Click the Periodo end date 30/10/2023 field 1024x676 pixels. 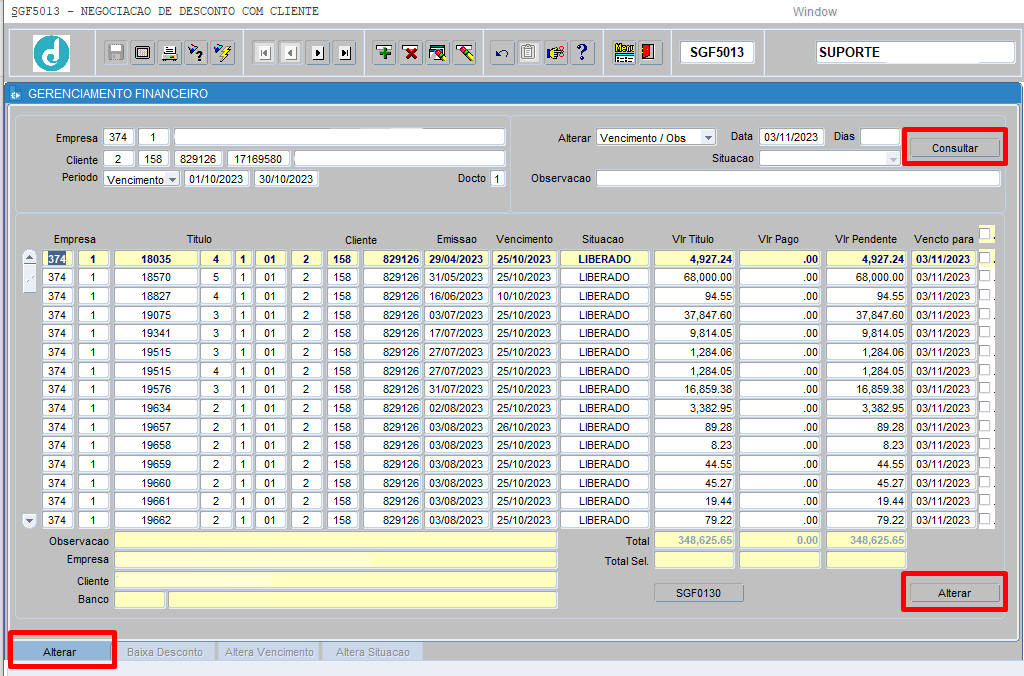click(286, 179)
